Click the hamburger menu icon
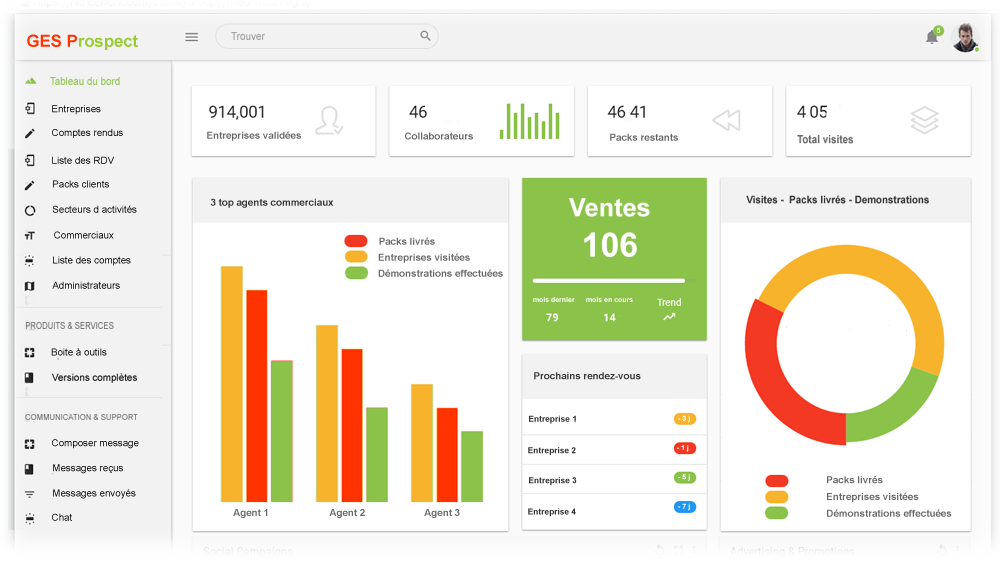1000x562 pixels. tap(192, 37)
